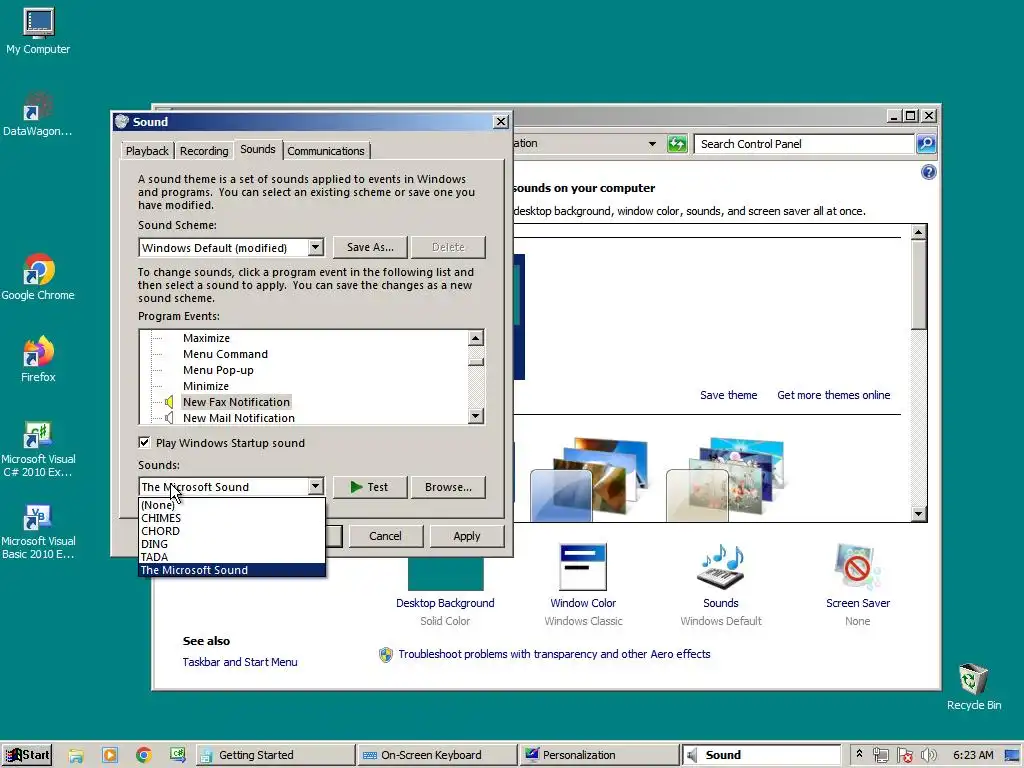The image size is (1024, 768).
Task: Click Get more themes online link
Action: click(833, 395)
